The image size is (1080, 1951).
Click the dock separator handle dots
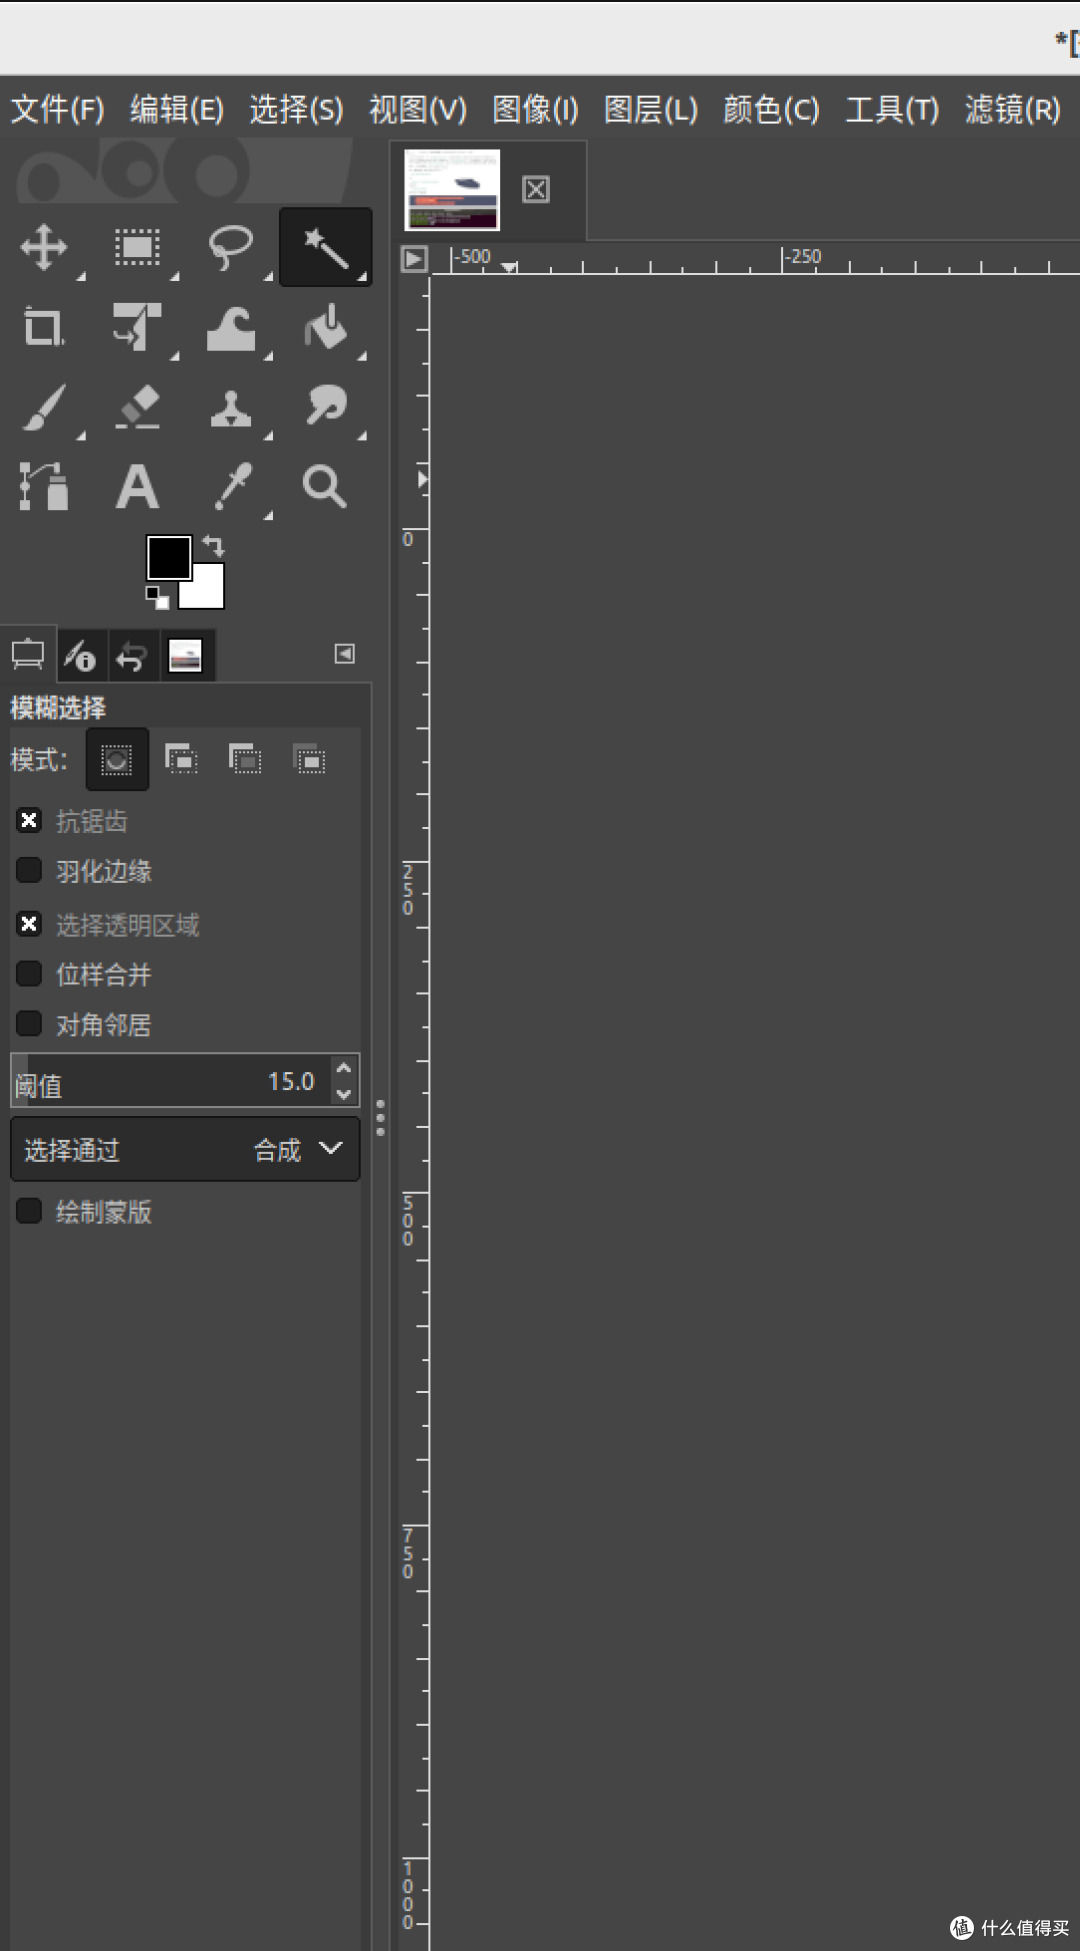click(380, 1117)
